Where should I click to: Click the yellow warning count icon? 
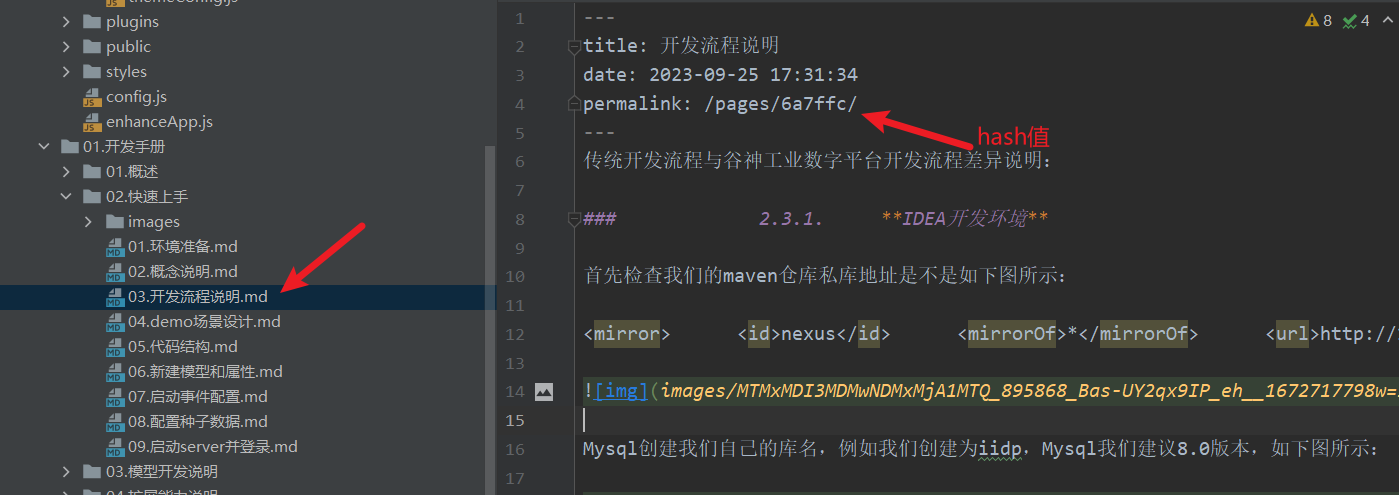(x=1311, y=20)
